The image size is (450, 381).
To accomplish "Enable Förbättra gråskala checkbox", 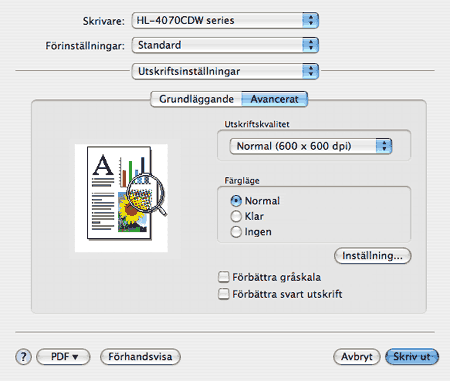I will click(223, 277).
